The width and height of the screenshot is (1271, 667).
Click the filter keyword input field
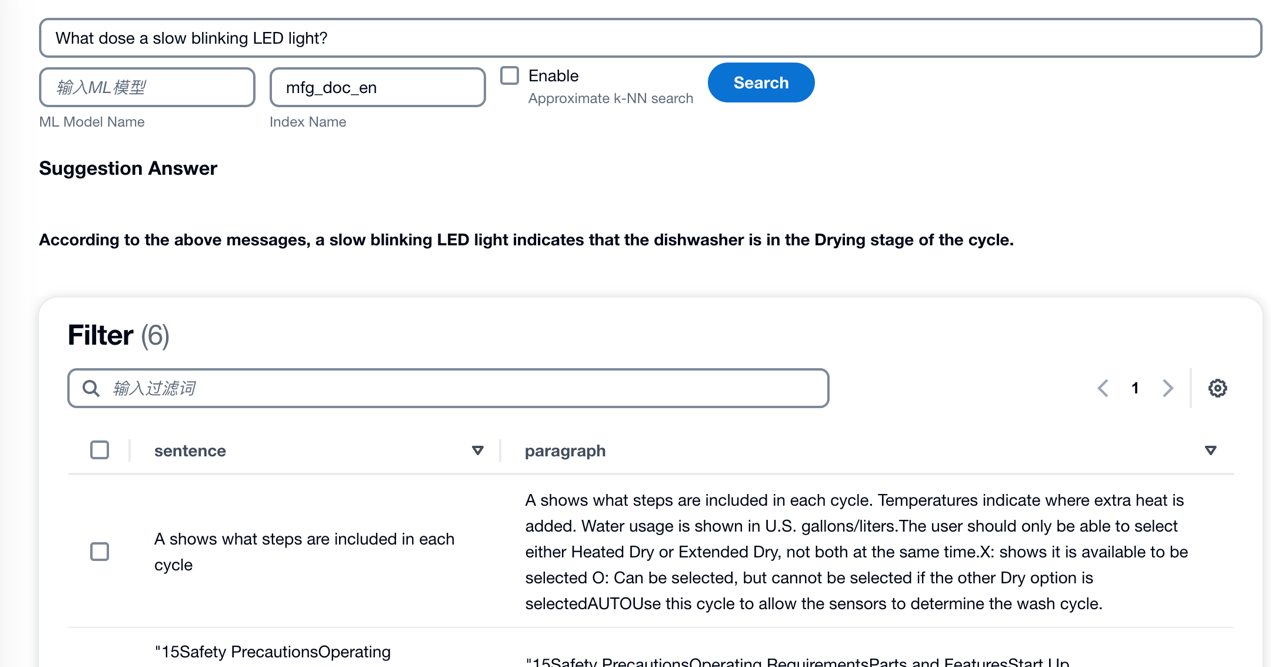click(448, 388)
